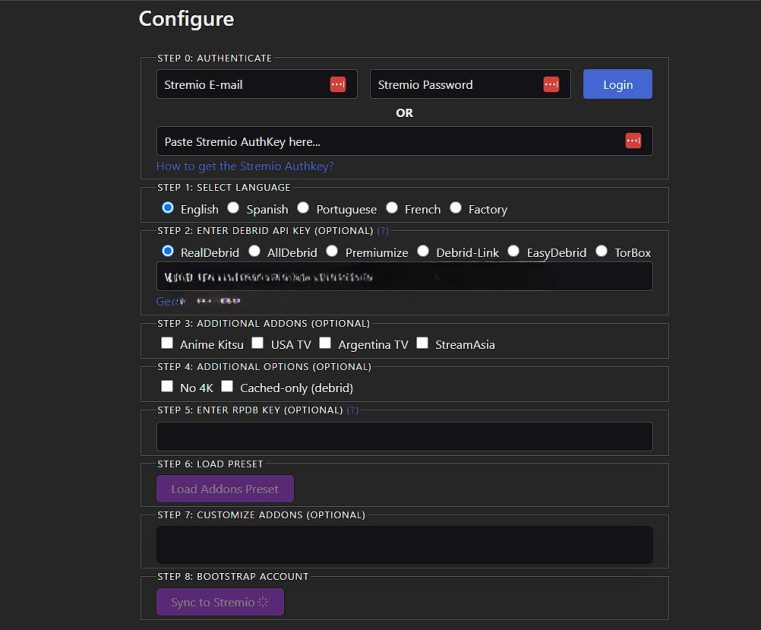Click the blue Login button
The width and height of the screenshot is (761, 630).
coord(617,84)
